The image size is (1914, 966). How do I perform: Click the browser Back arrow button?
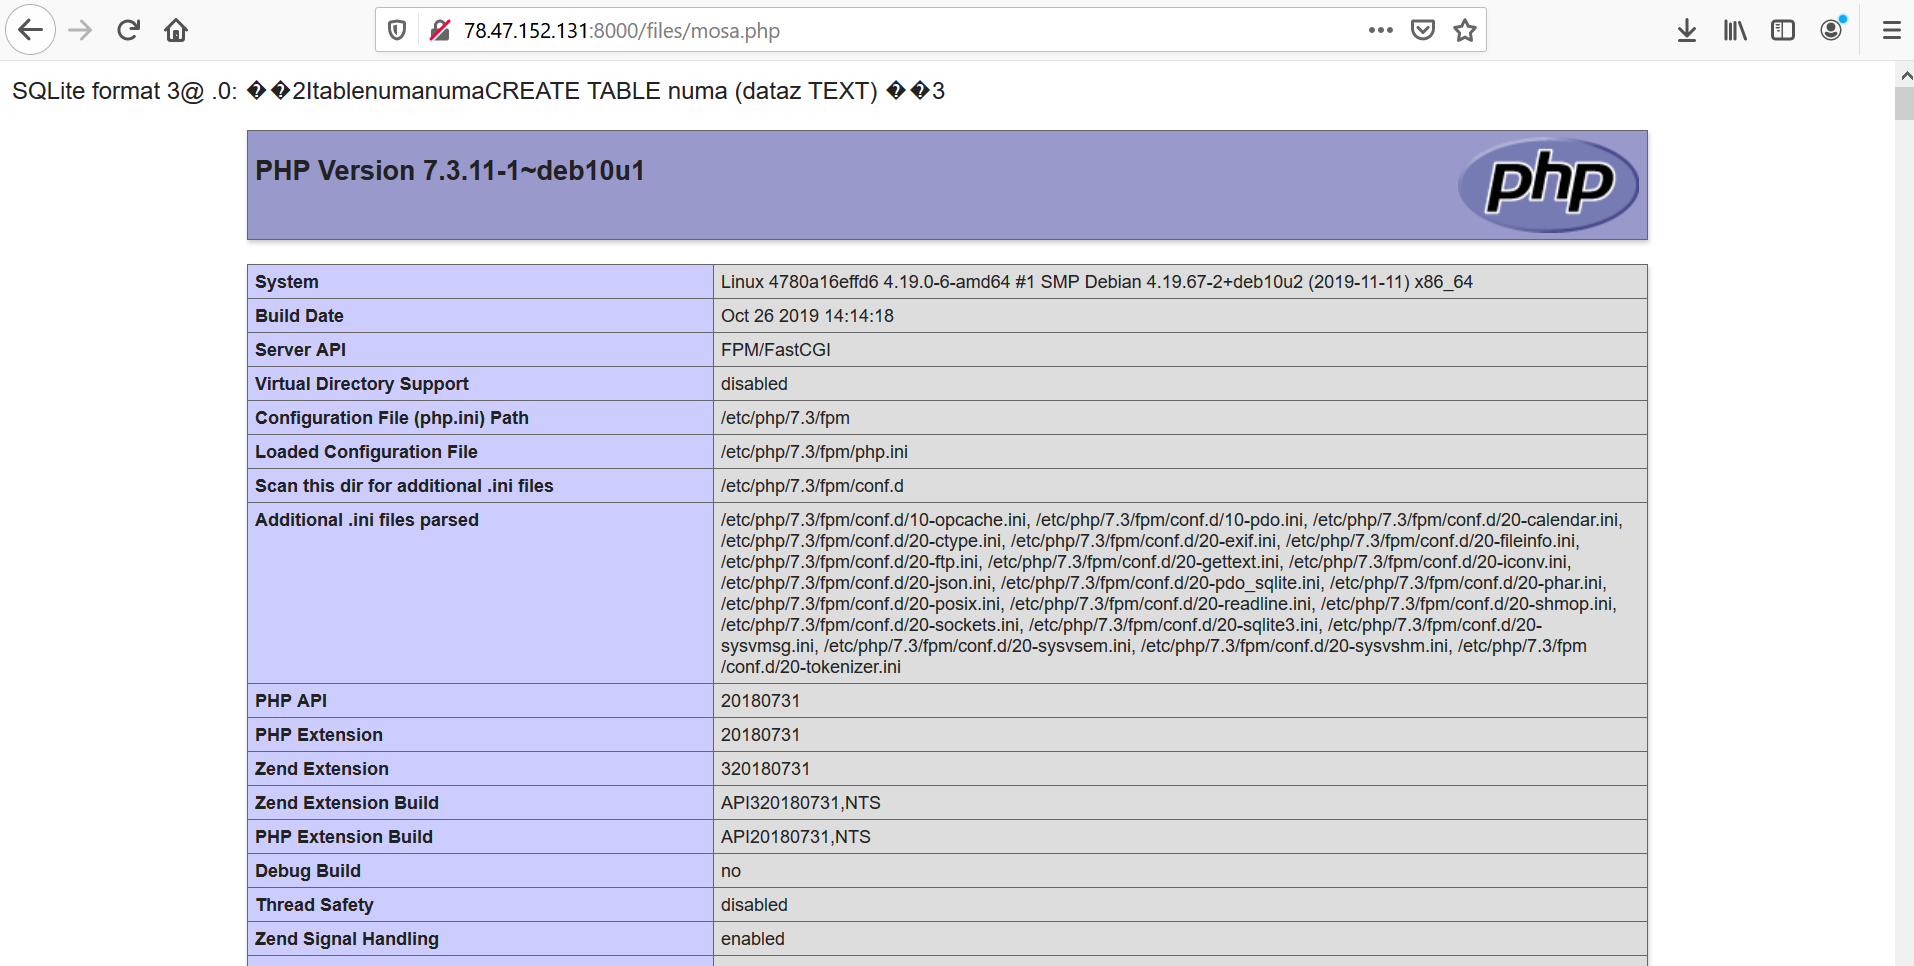click(x=30, y=30)
